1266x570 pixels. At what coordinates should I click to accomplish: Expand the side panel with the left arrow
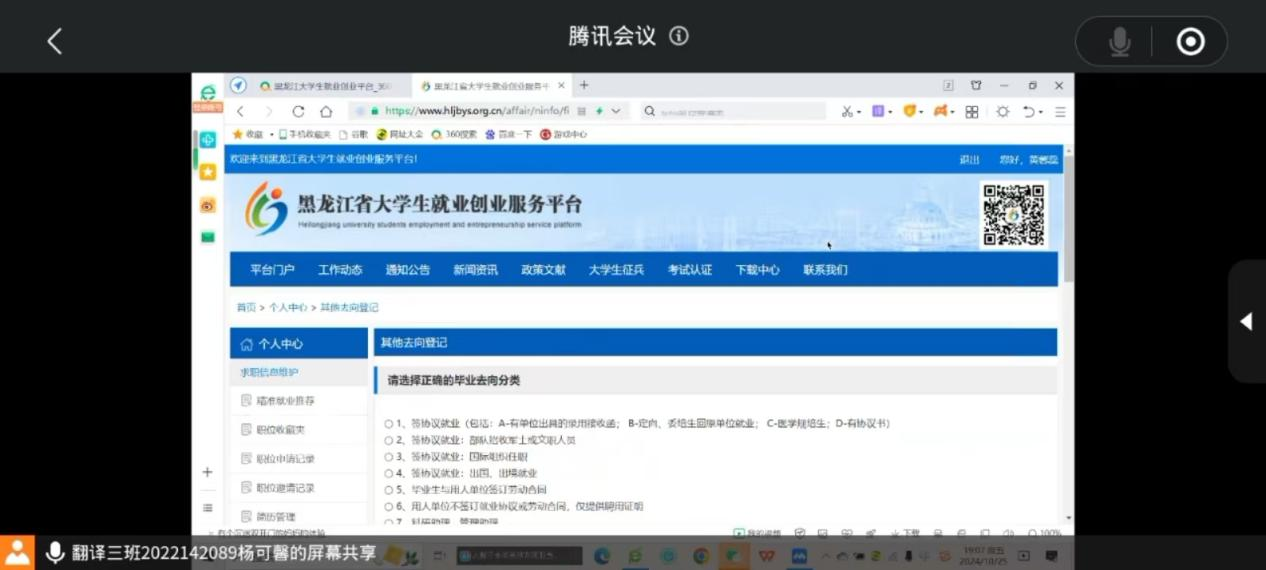pyautogui.click(x=1246, y=321)
